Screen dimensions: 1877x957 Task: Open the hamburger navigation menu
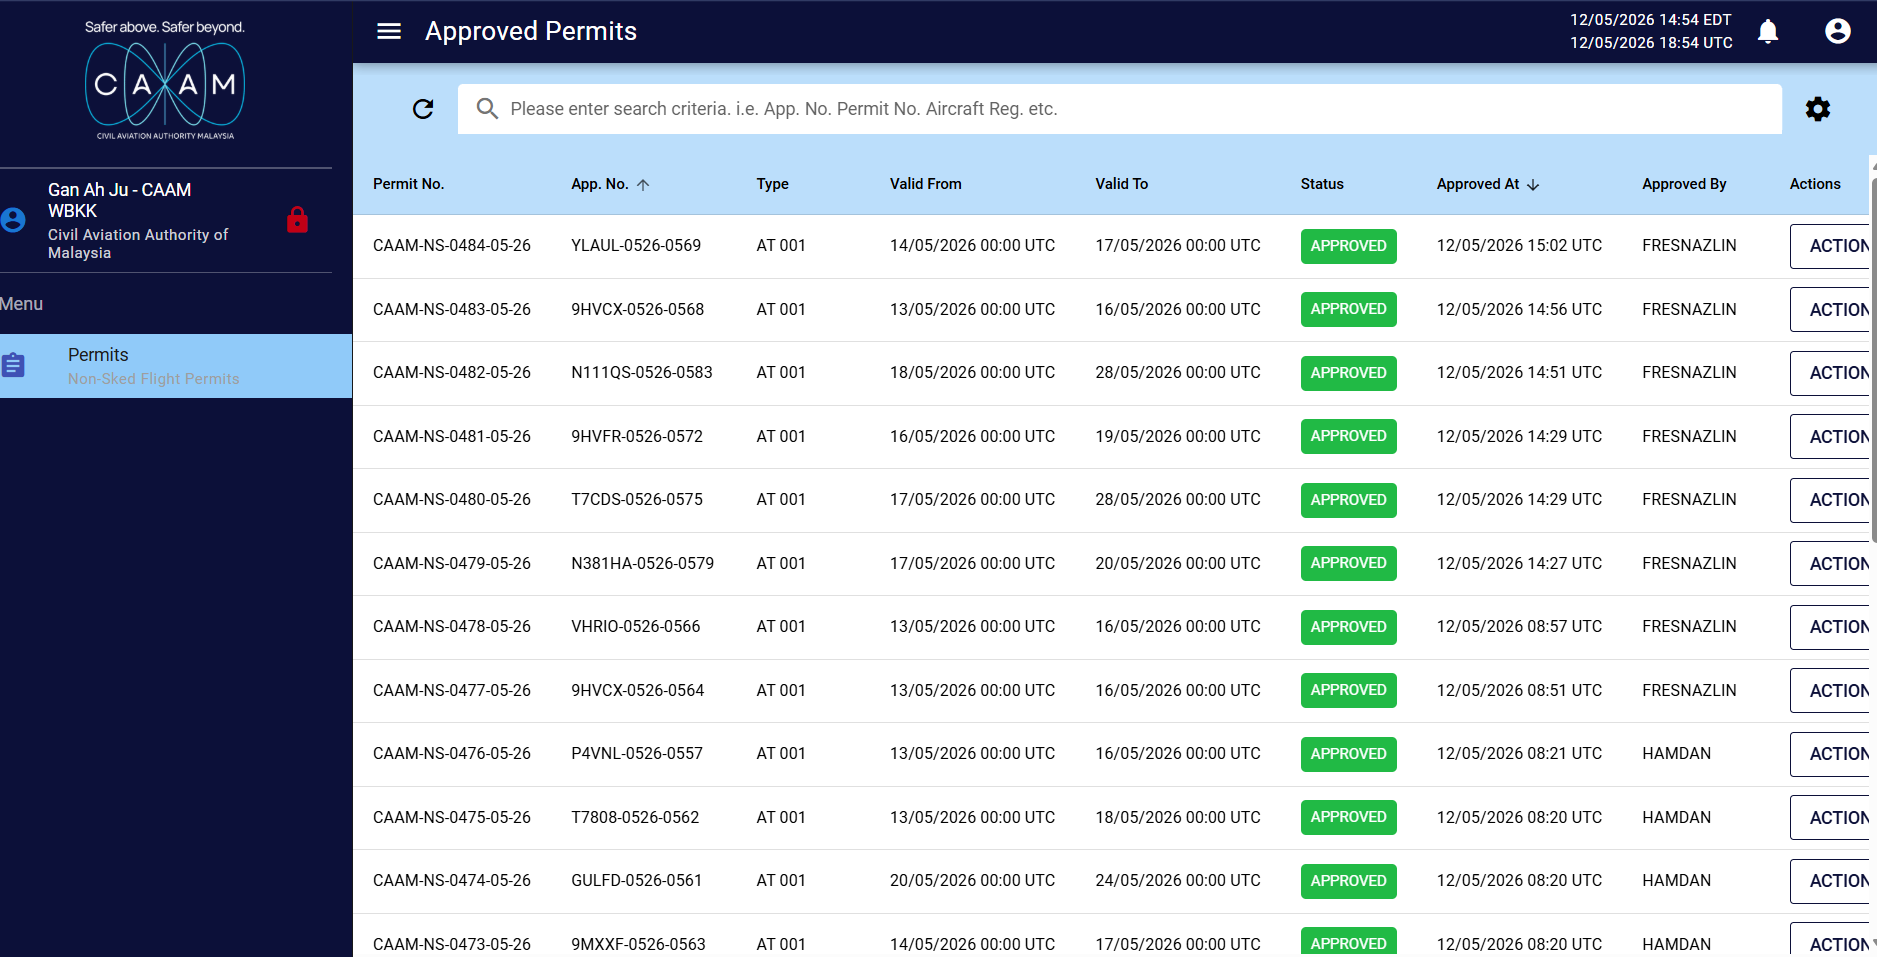[389, 31]
